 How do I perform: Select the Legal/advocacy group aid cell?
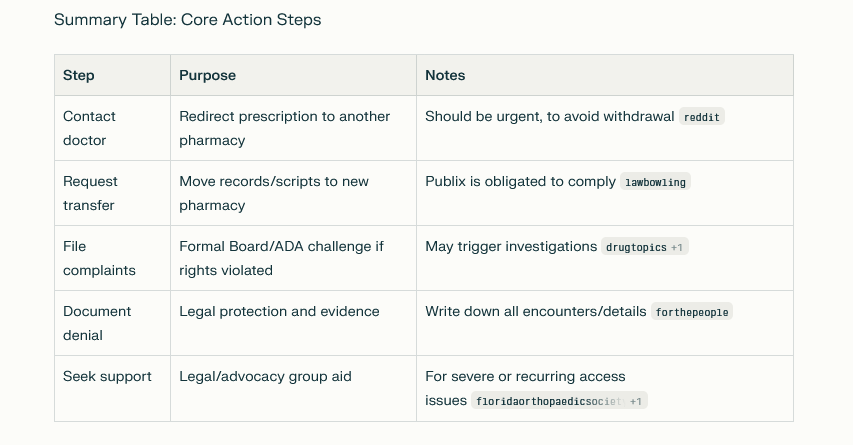[x=265, y=376]
